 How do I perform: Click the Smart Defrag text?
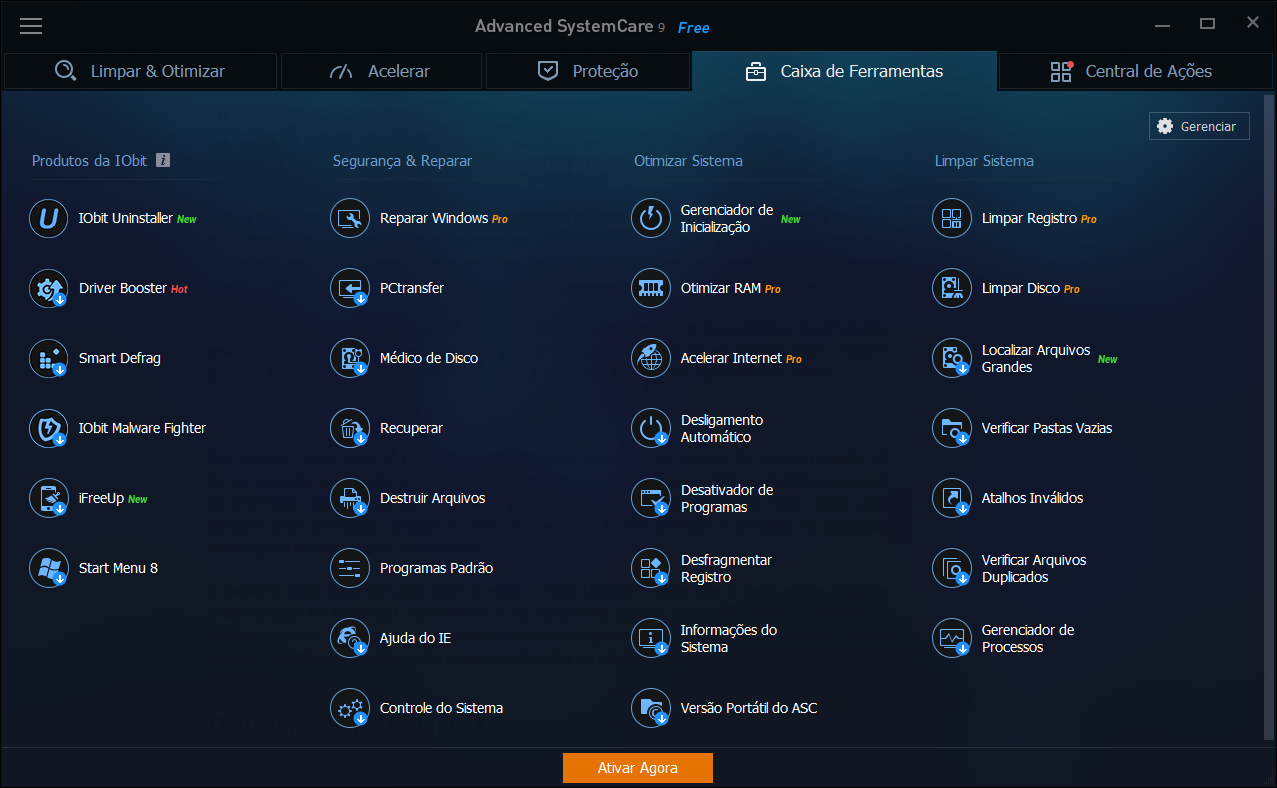click(x=120, y=358)
